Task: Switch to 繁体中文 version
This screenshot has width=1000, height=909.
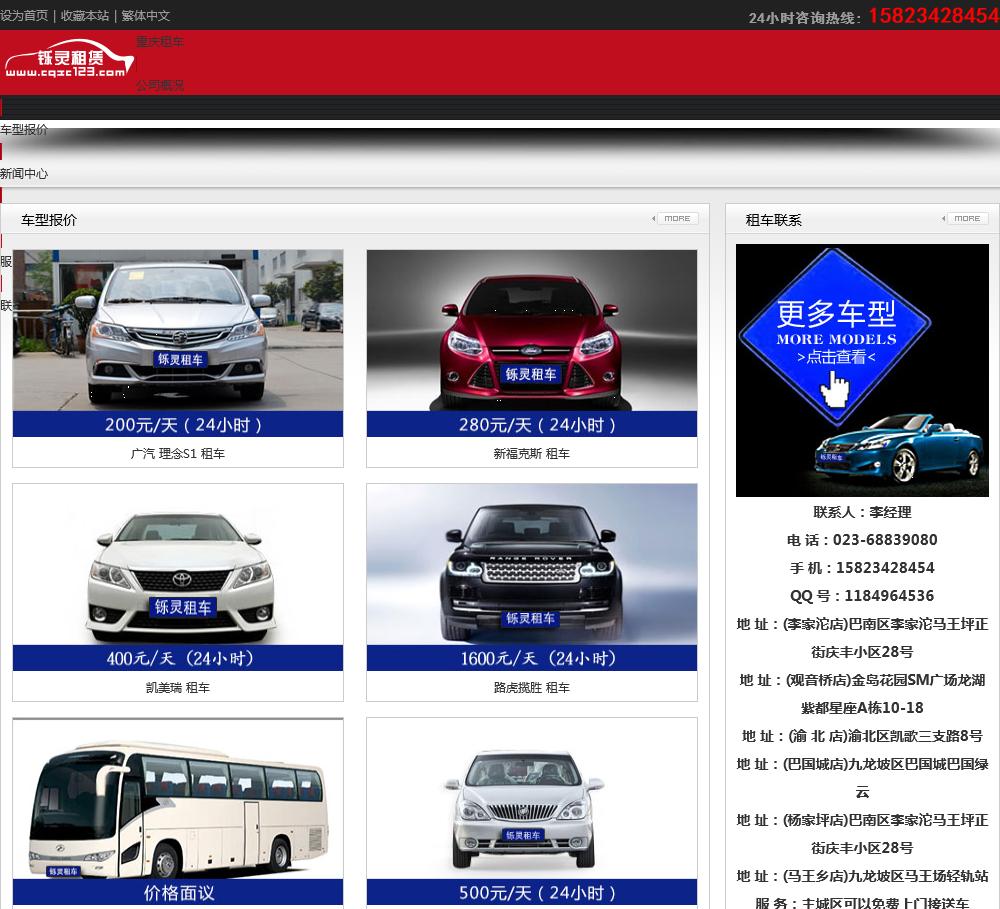Action: pos(145,15)
